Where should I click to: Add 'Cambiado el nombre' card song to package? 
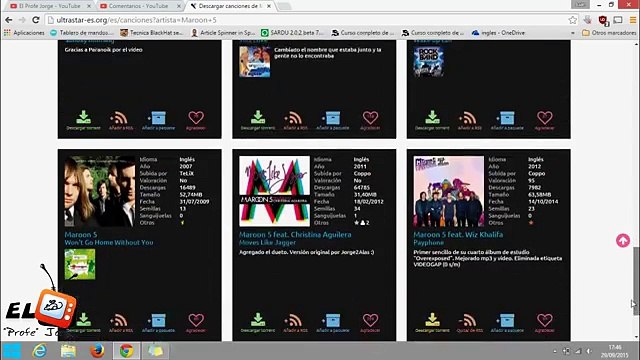(x=333, y=120)
